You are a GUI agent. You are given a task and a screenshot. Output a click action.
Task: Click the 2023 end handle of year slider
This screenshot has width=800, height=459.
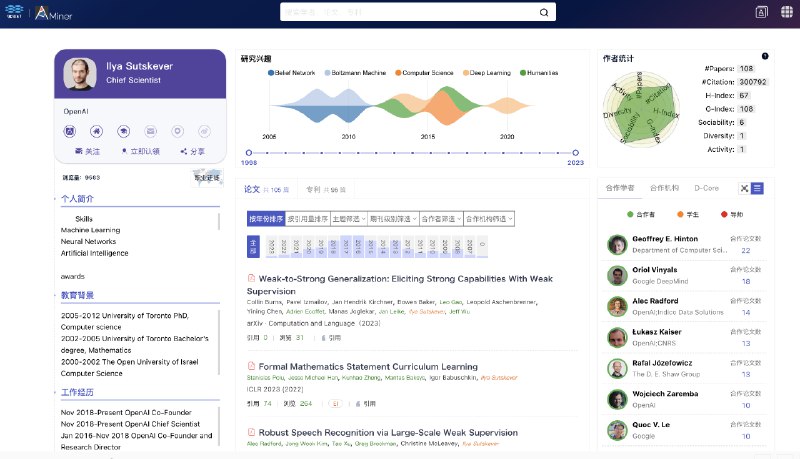pyautogui.click(x=576, y=152)
